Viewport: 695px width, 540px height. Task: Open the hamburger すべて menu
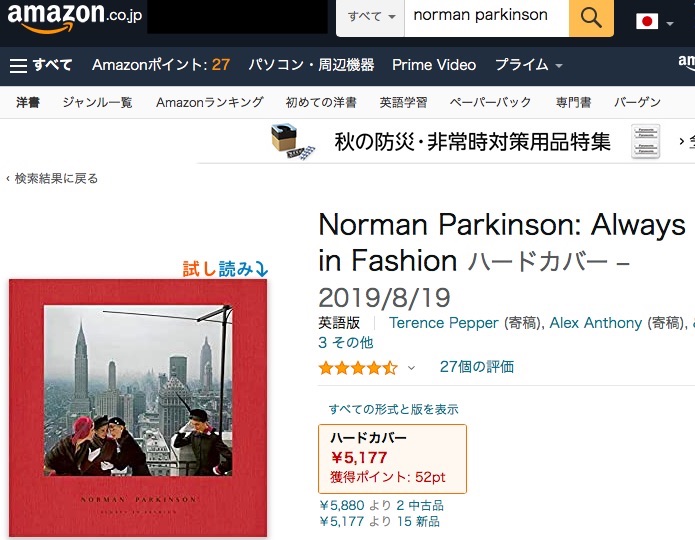[x=41, y=65]
